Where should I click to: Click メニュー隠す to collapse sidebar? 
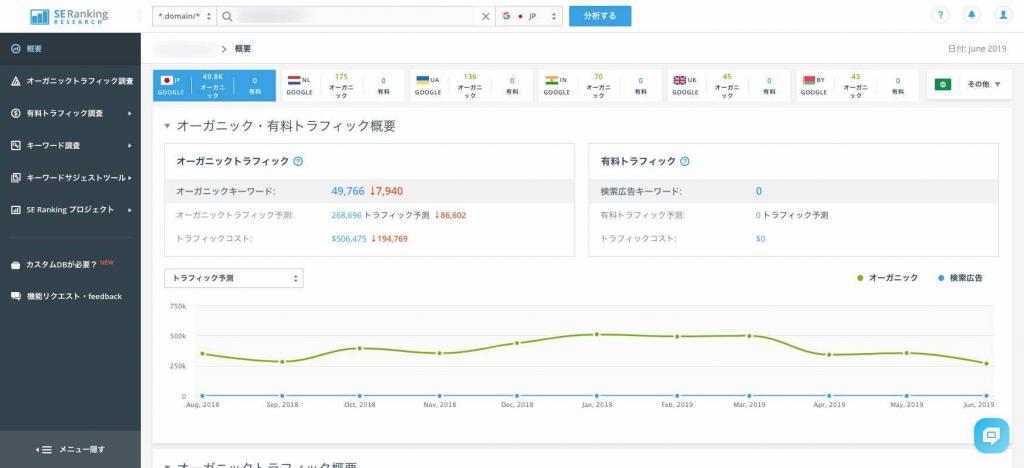click(71, 449)
